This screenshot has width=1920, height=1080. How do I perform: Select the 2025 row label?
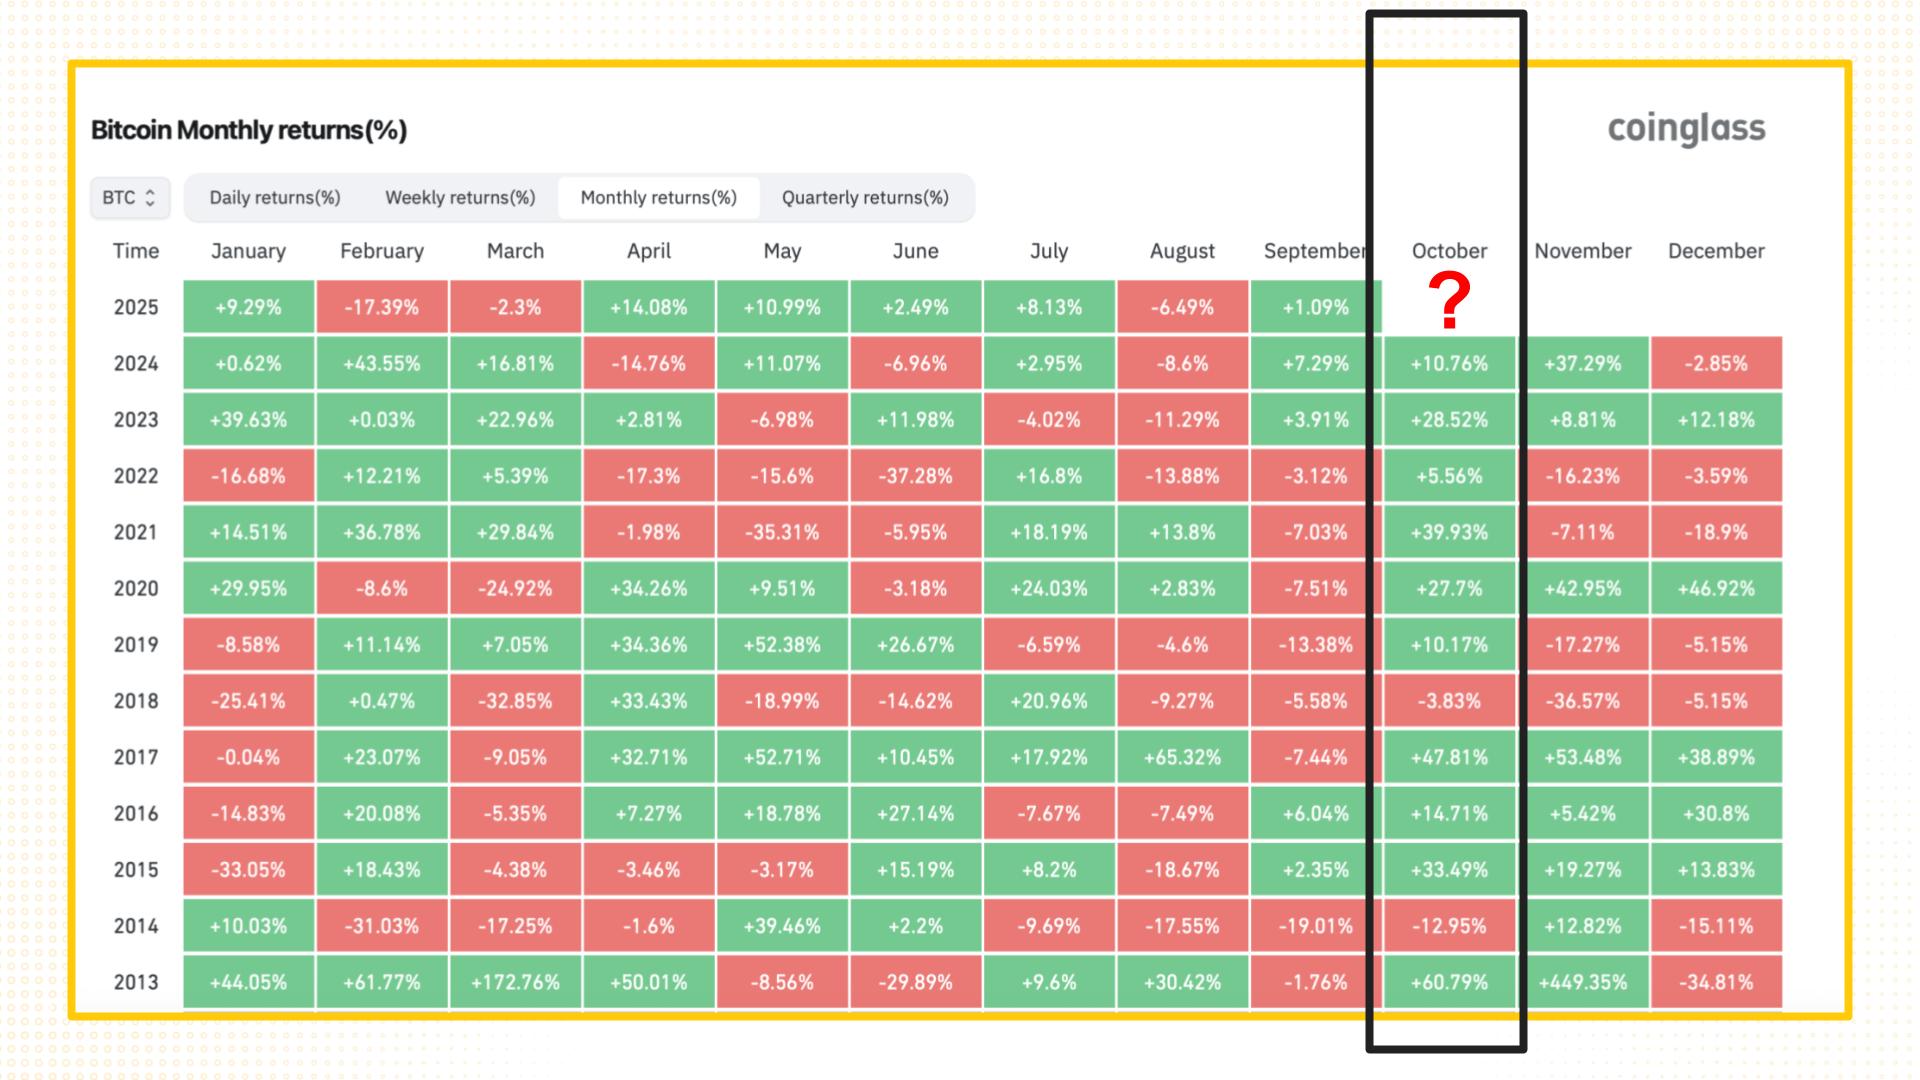click(136, 307)
